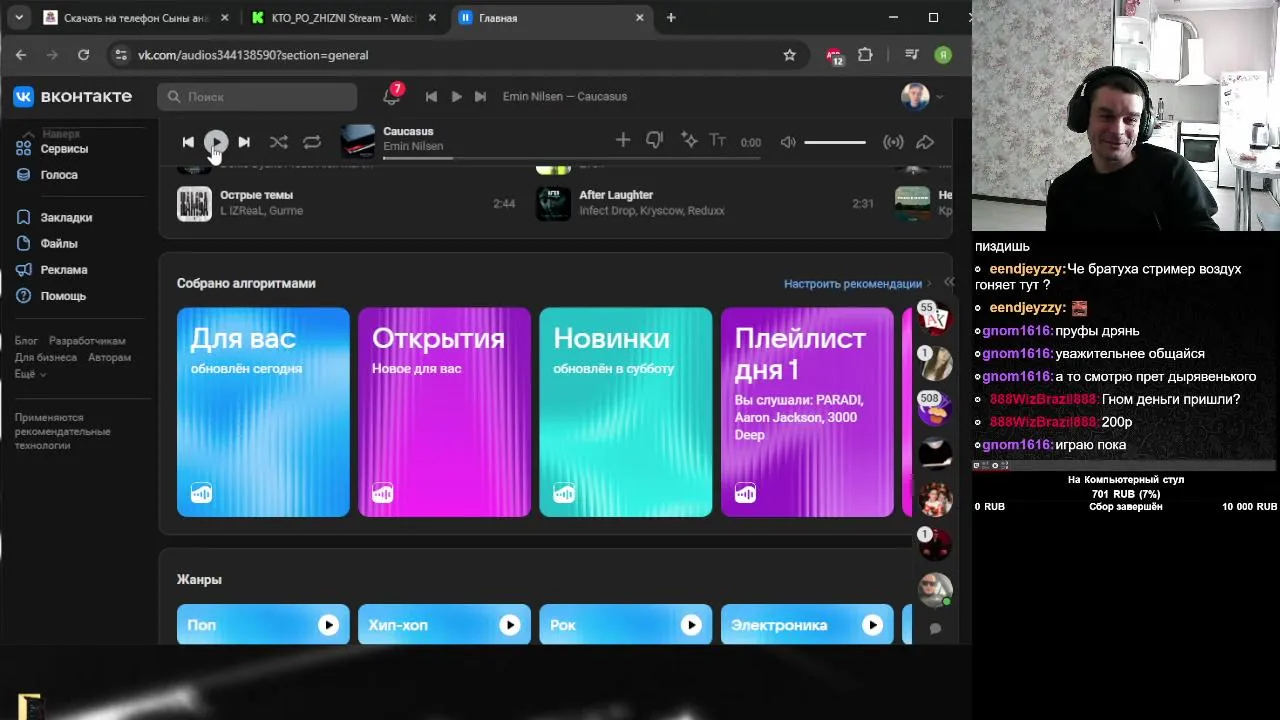Collapse the chat sidebar with double chevron
Screen dimensions: 1280x720
pos(949,283)
